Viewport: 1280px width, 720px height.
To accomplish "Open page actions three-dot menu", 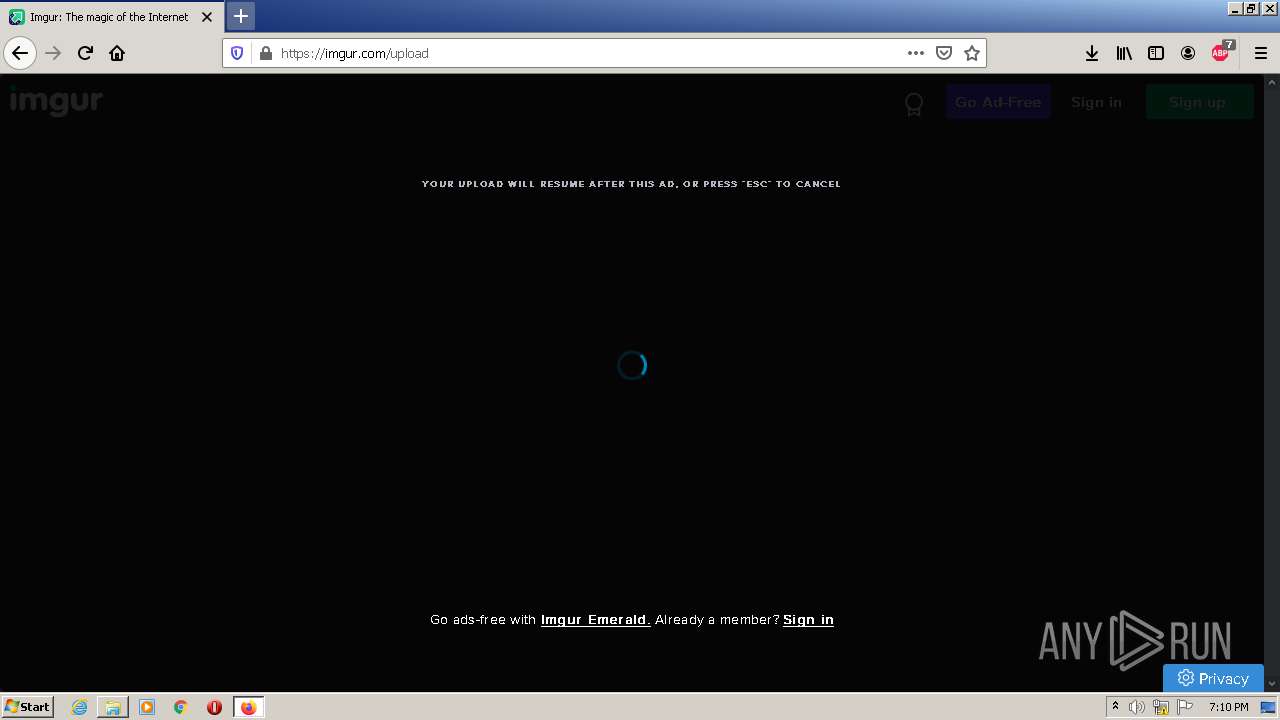I will pyautogui.click(x=916, y=53).
